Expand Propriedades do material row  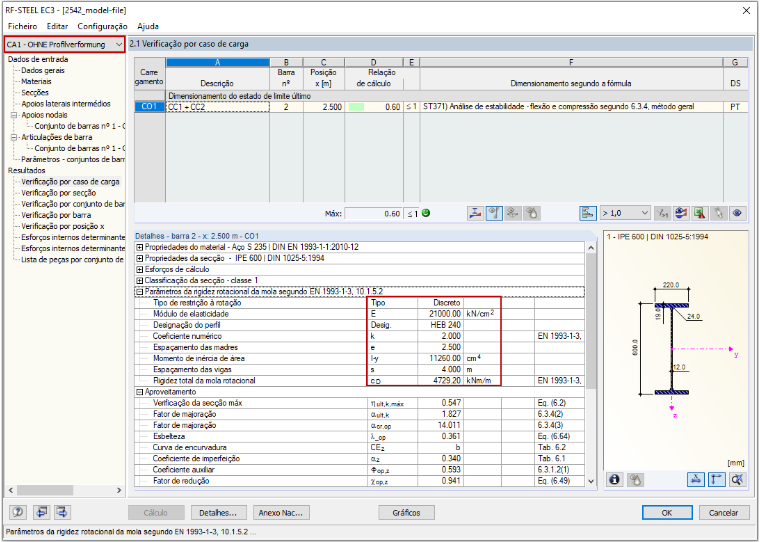(x=140, y=247)
